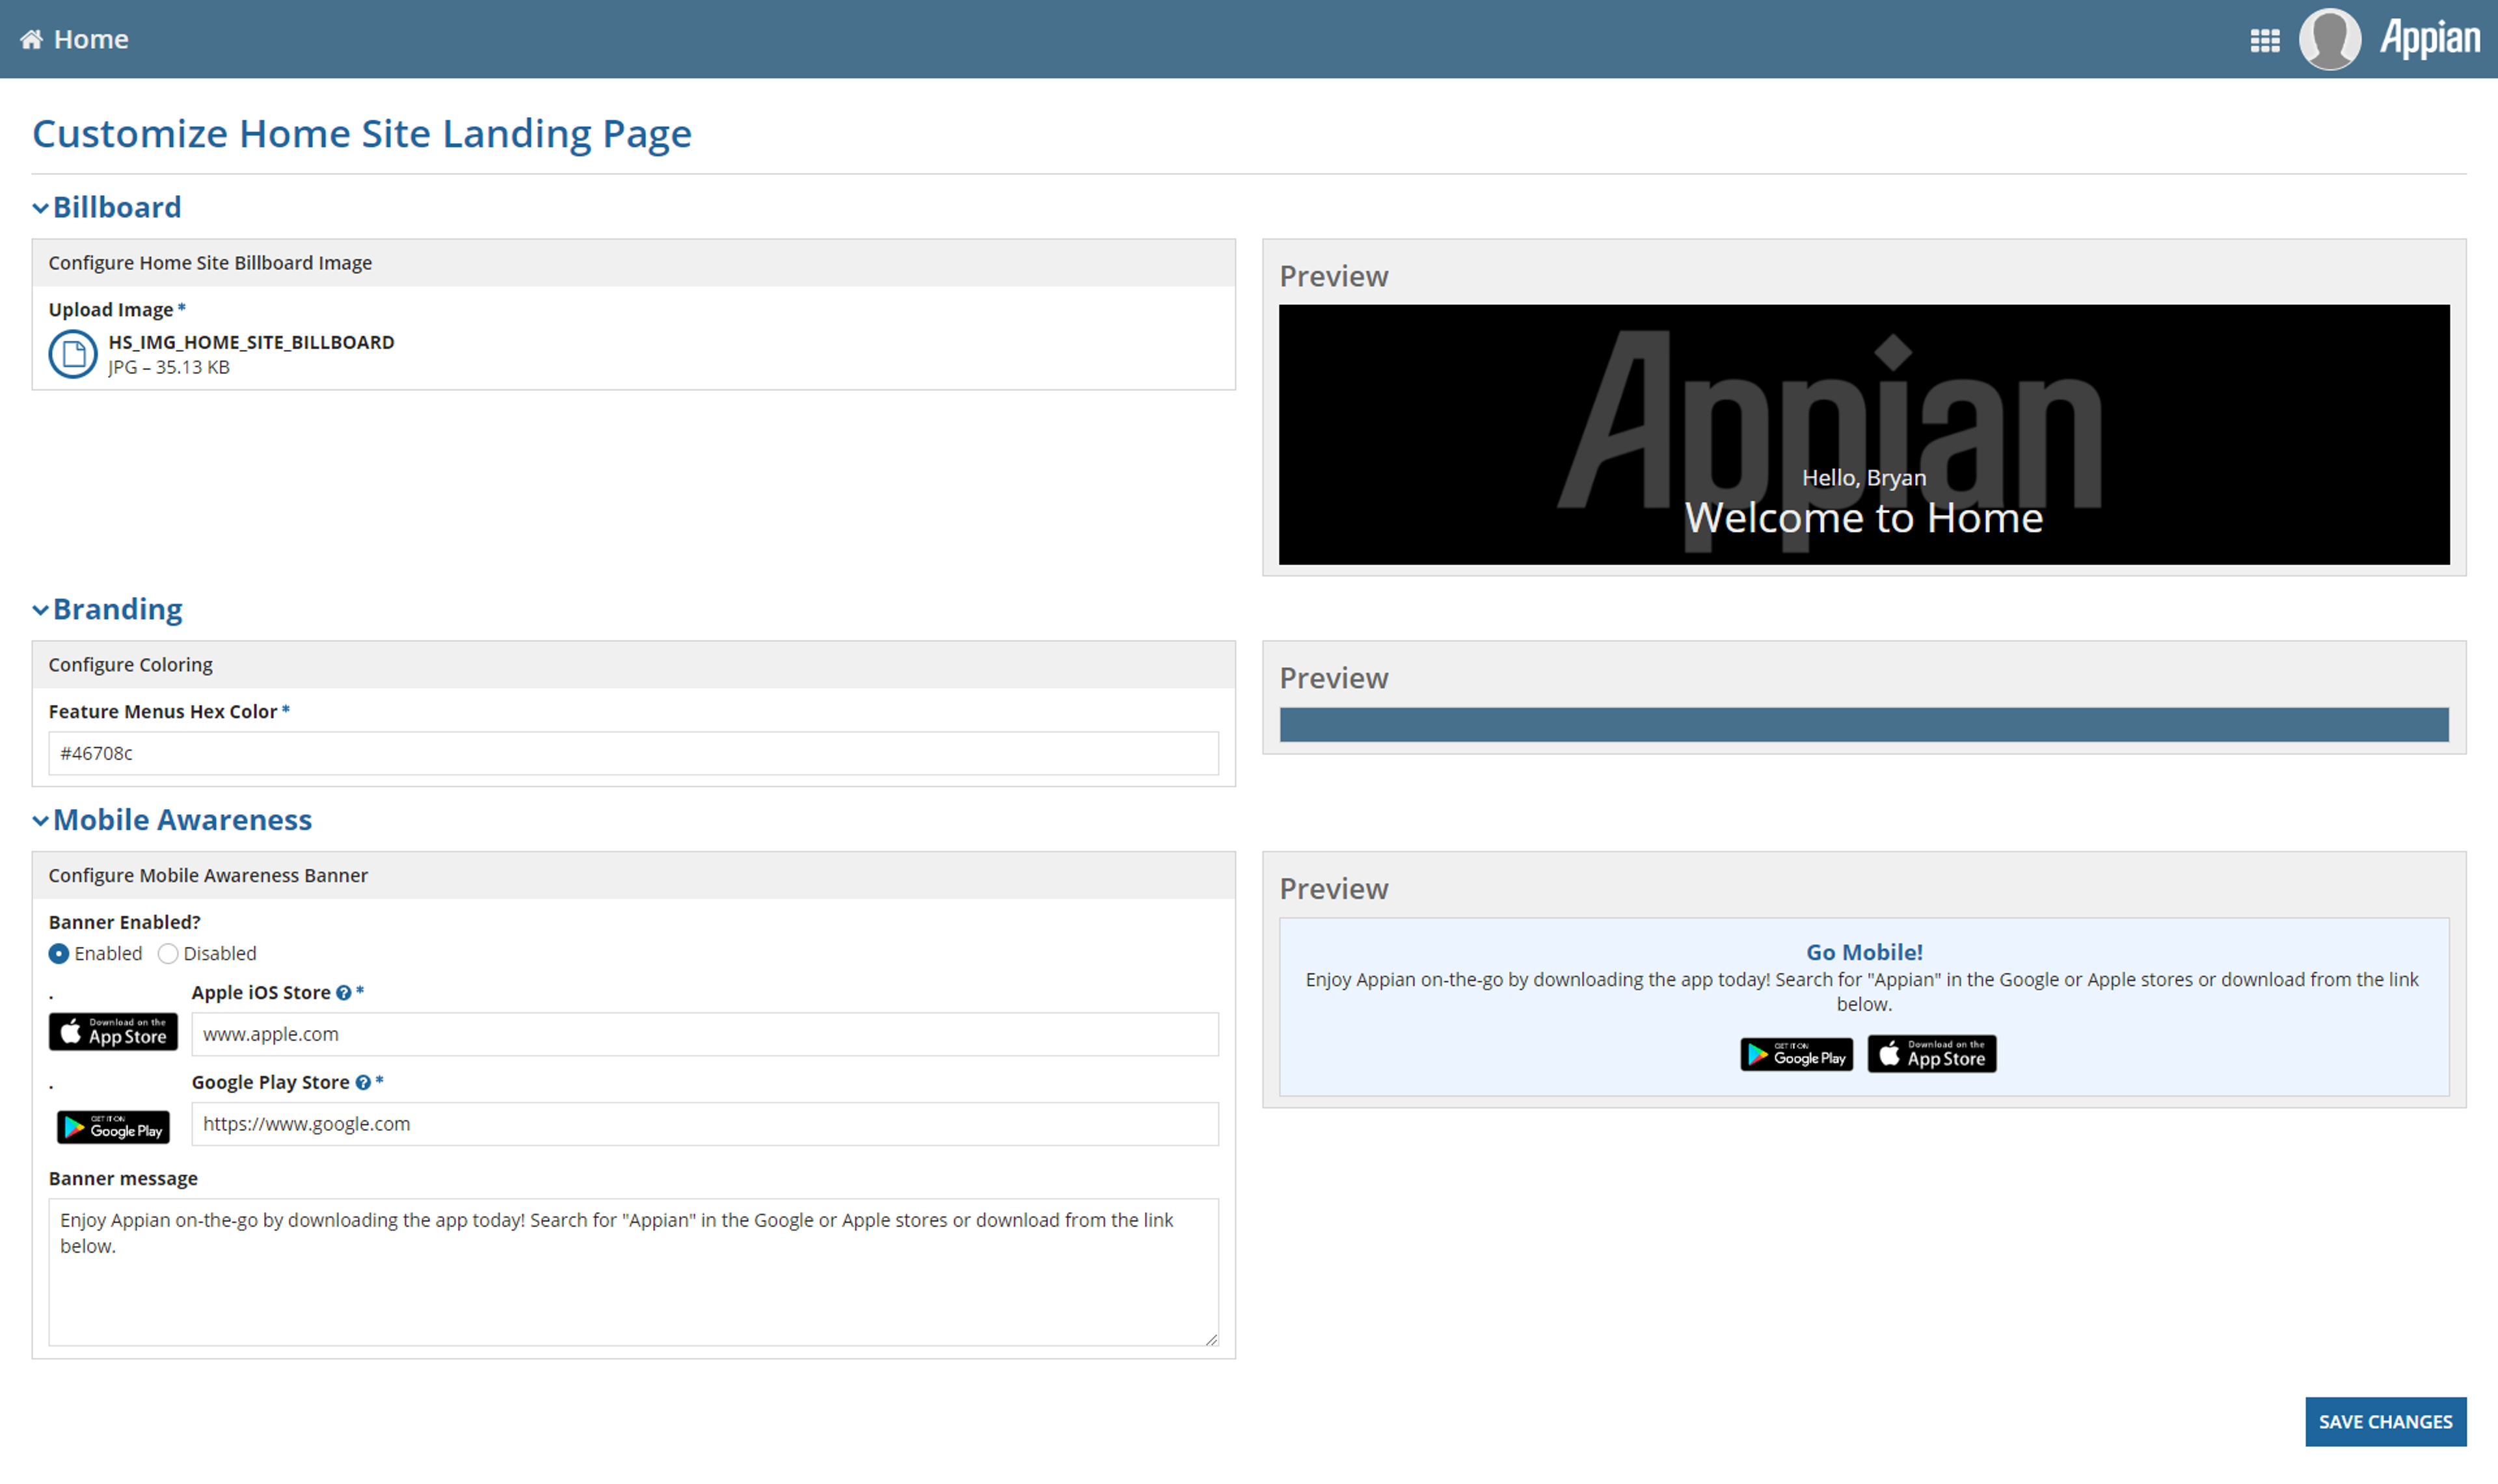Image resolution: width=2498 pixels, height=1484 pixels.
Task: Open the user profile avatar
Action: tap(2330, 39)
